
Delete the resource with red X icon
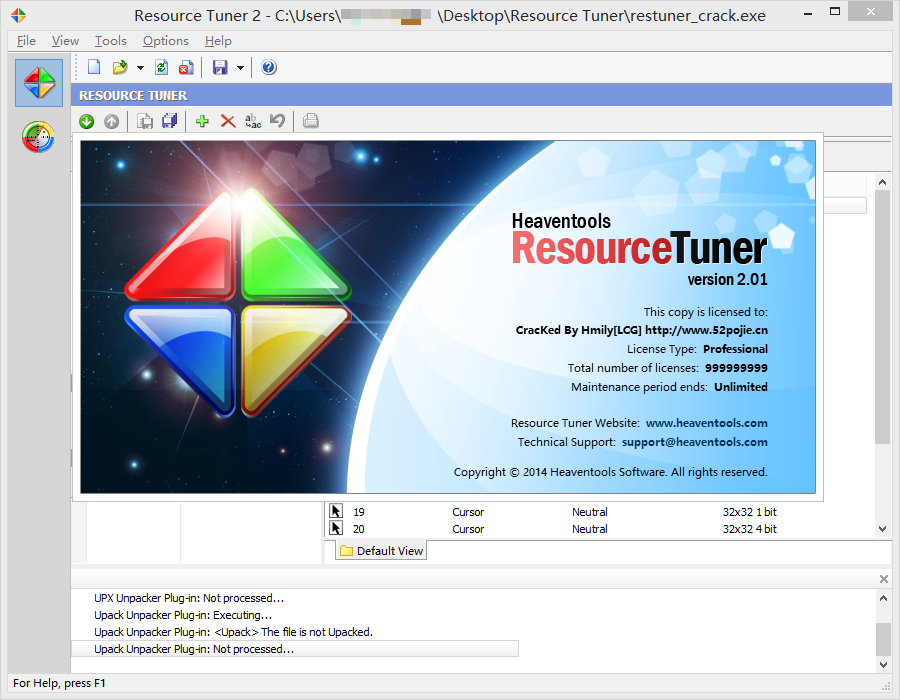click(228, 121)
